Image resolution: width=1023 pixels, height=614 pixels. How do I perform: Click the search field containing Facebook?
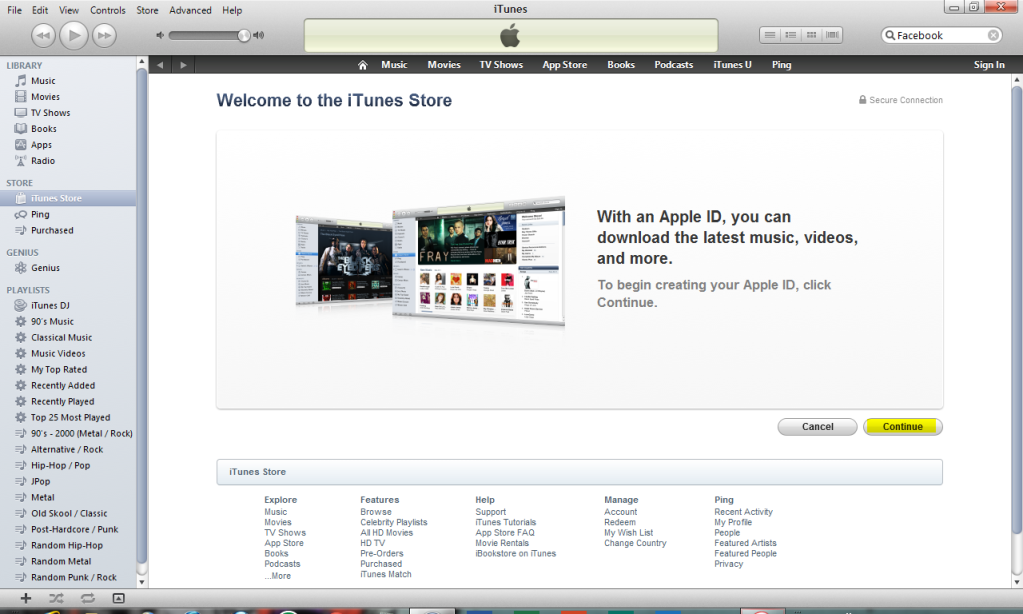(x=941, y=35)
